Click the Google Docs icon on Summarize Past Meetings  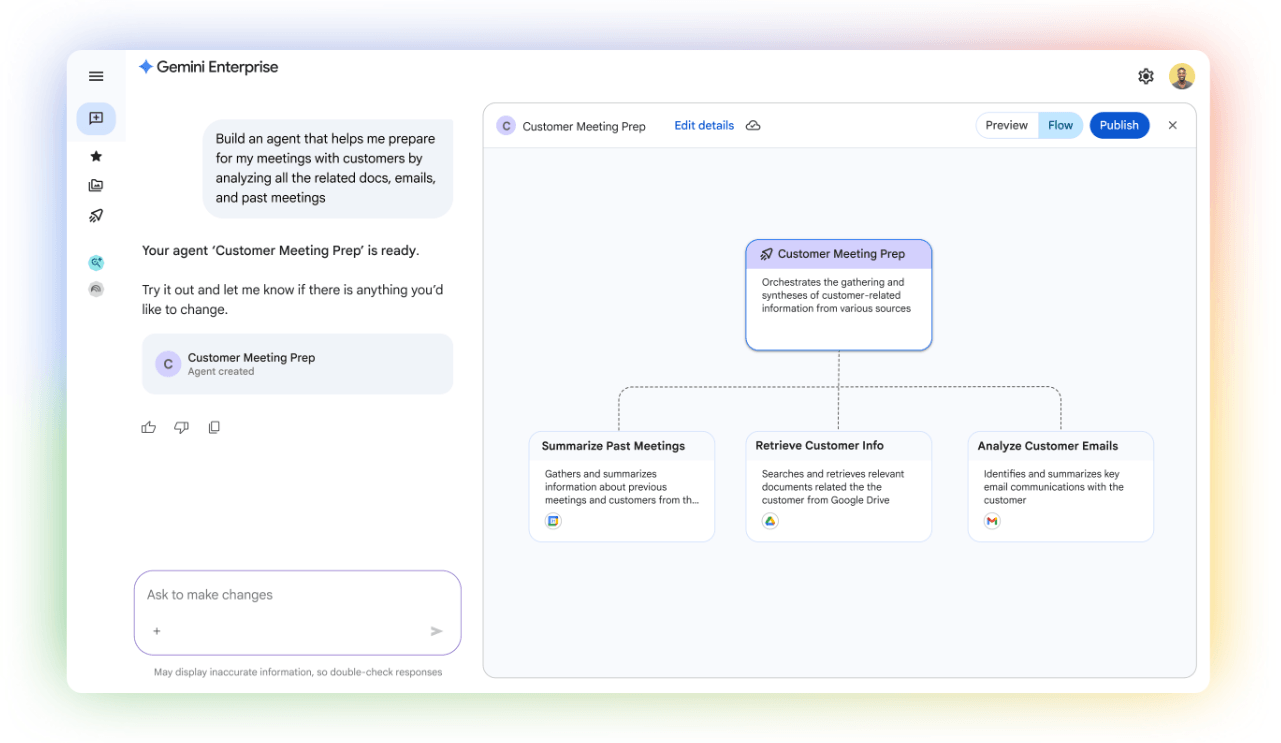pos(553,521)
